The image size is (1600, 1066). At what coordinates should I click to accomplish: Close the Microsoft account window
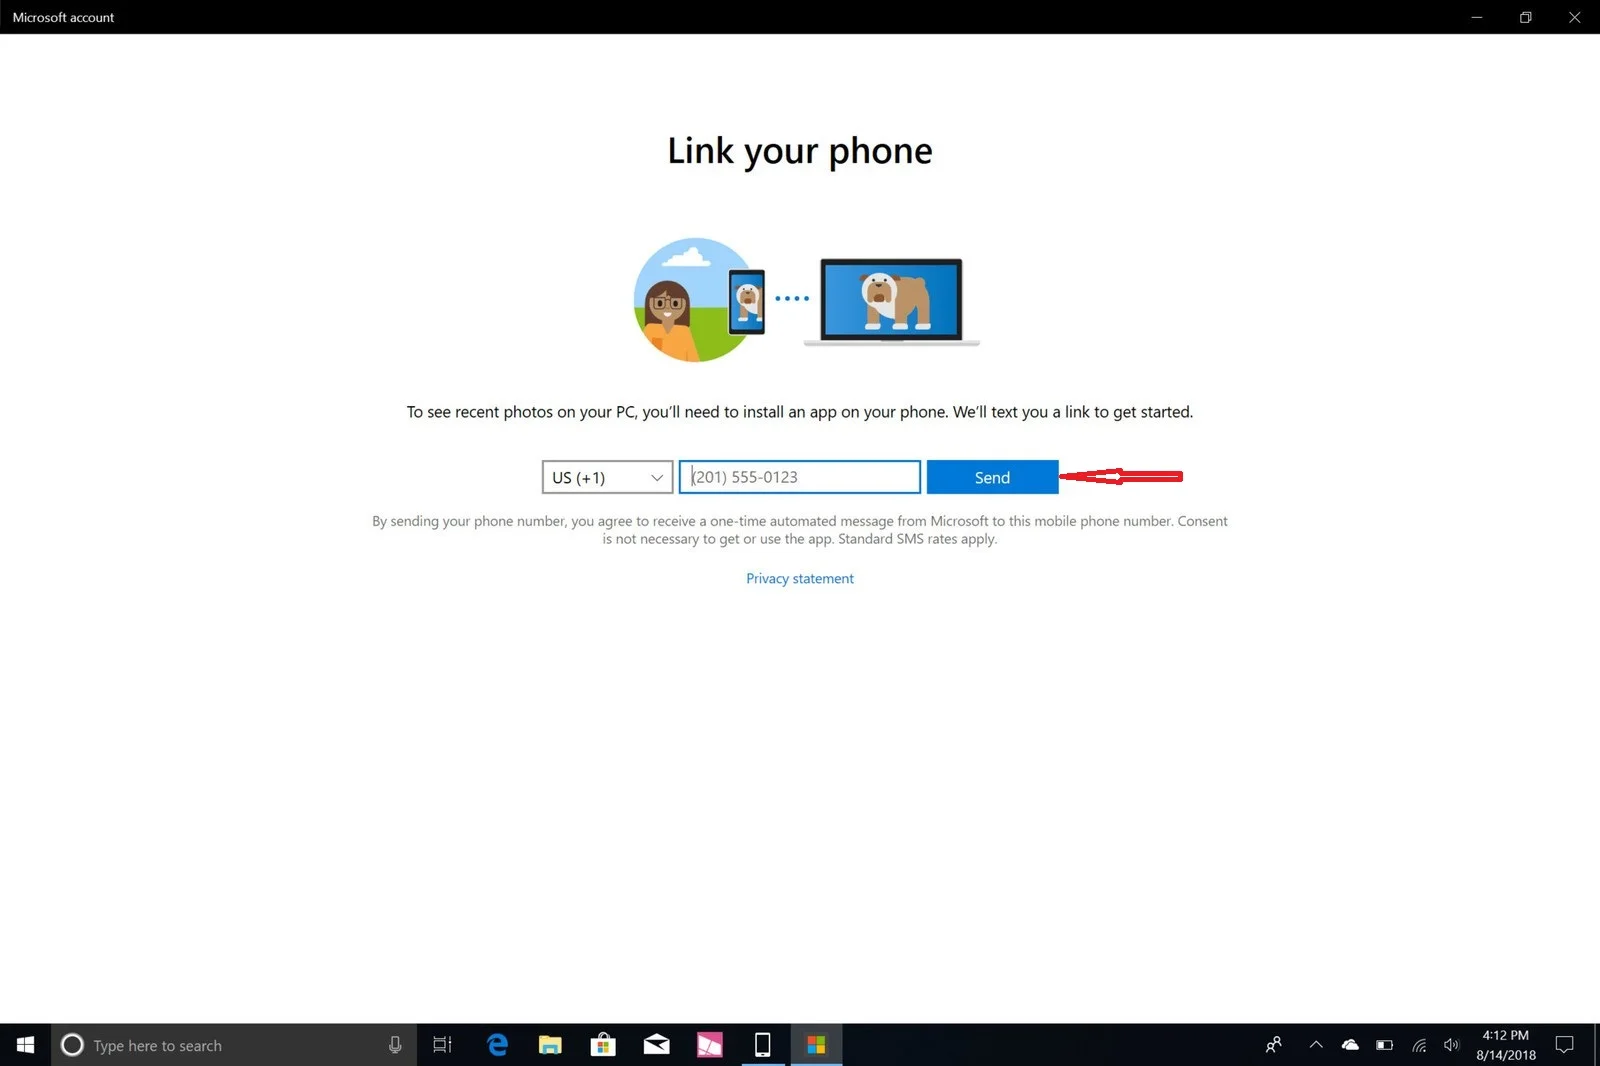pos(1575,17)
